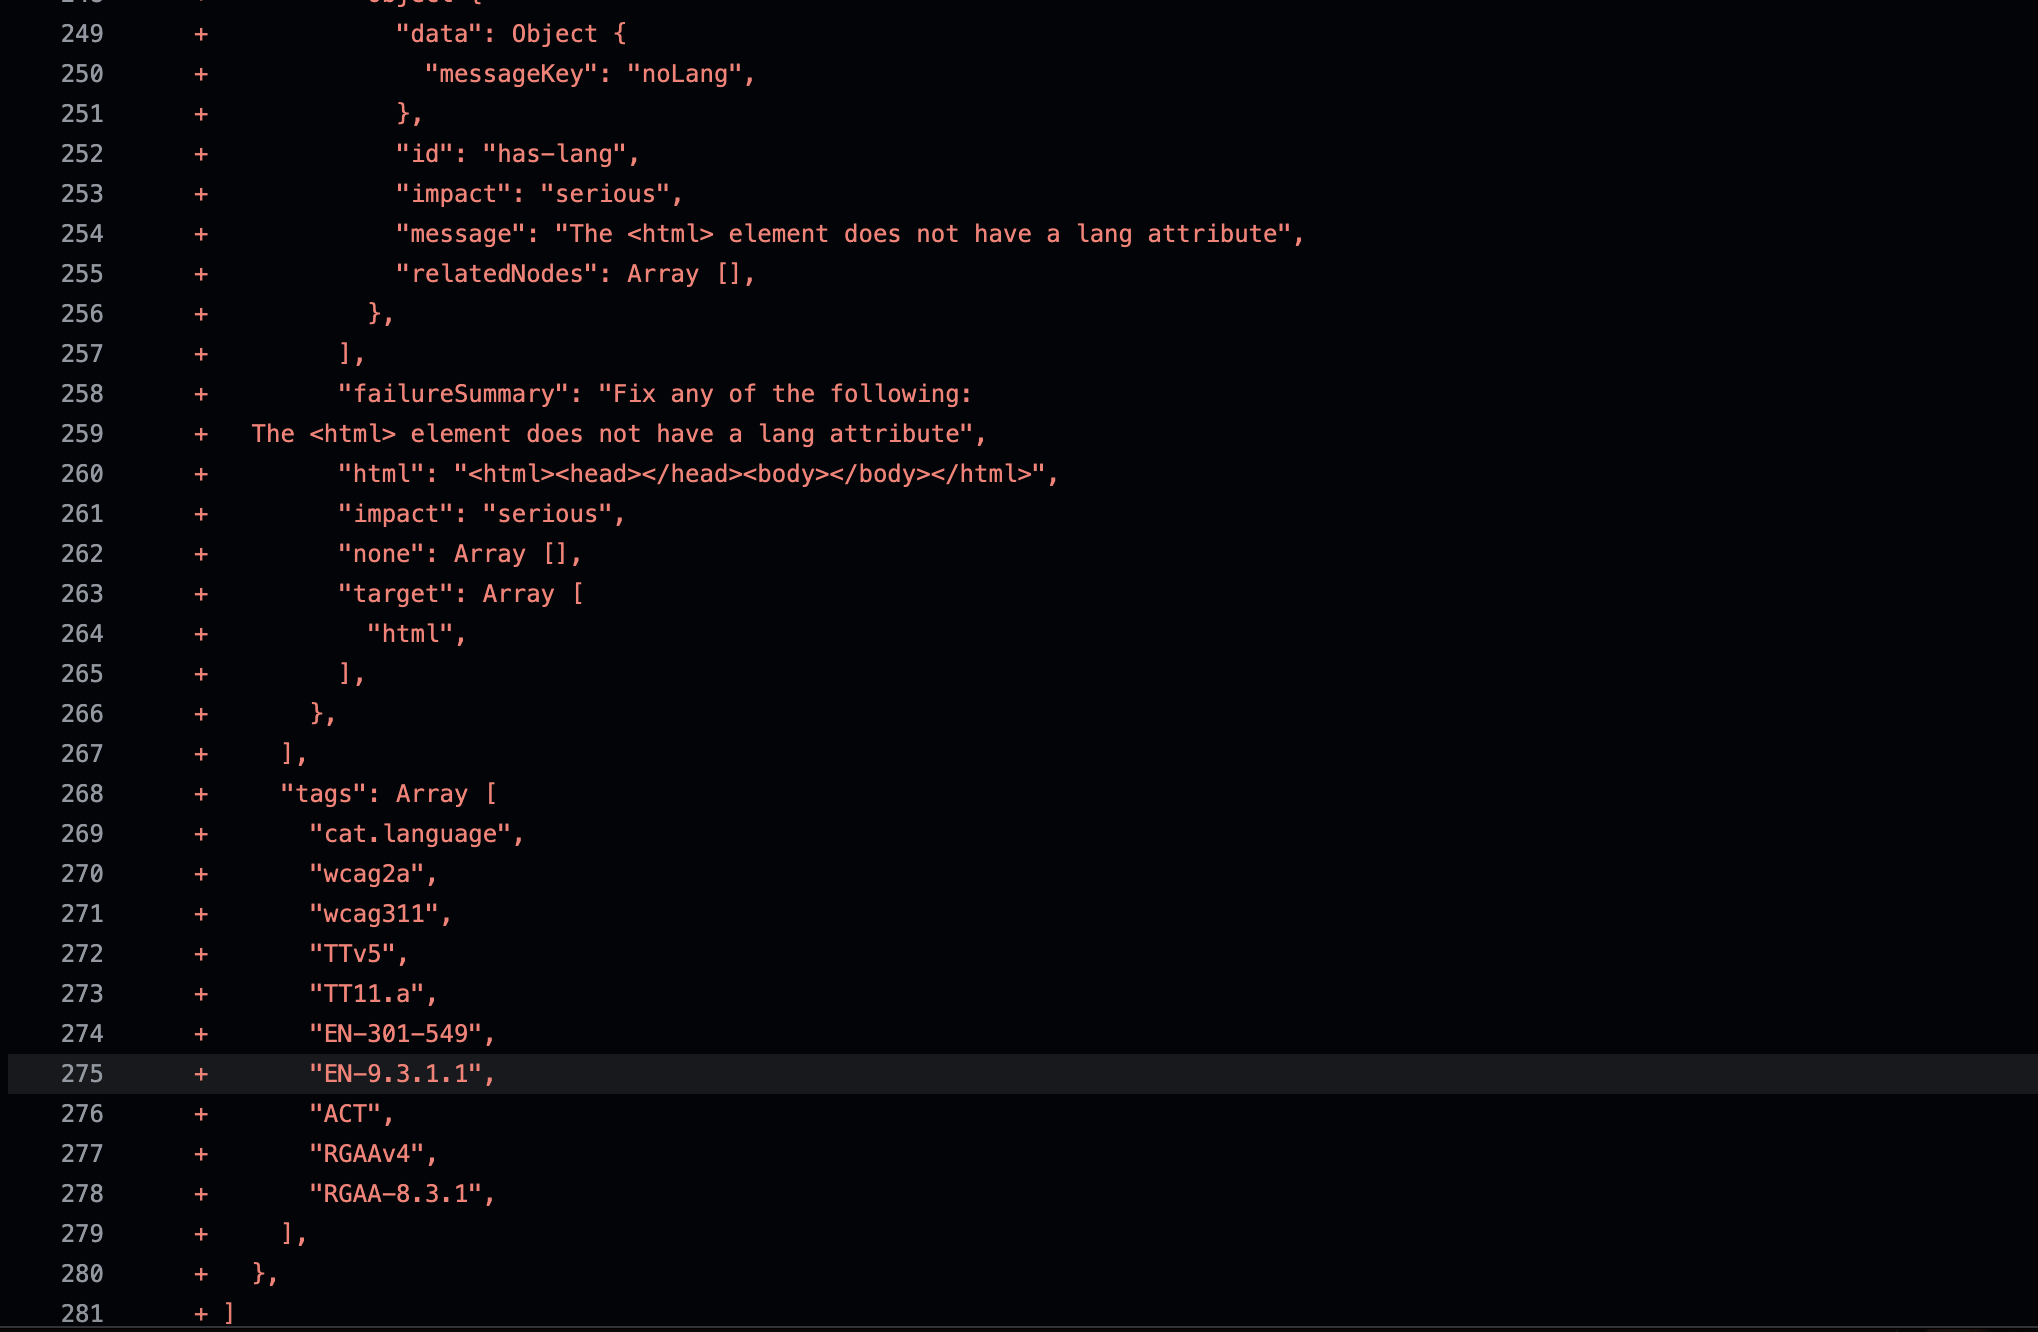The width and height of the screenshot is (2038, 1332).
Task: Click the plus marker on line 271
Action: click(201, 914)
